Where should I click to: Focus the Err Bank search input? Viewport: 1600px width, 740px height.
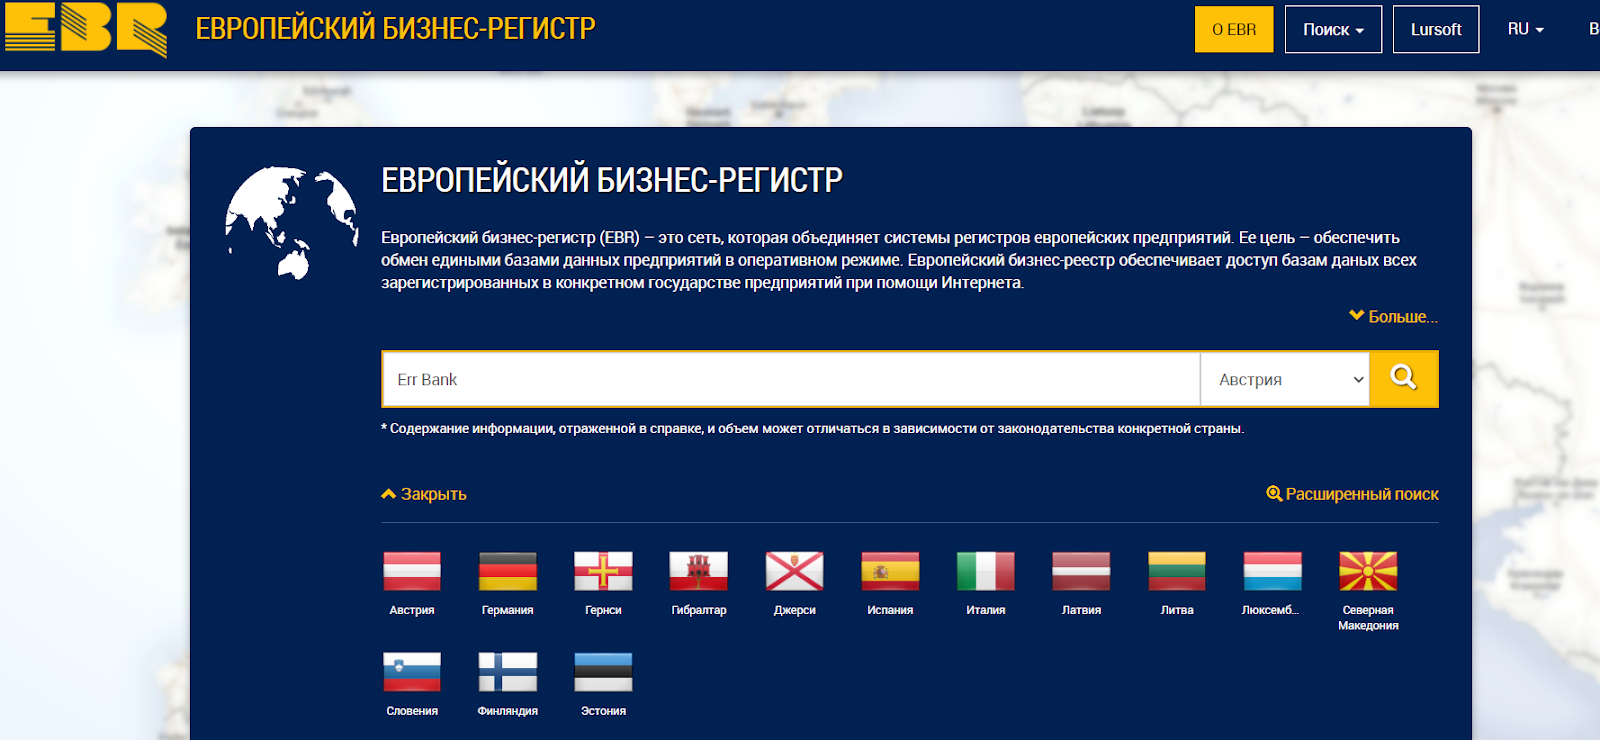point(791,379)
